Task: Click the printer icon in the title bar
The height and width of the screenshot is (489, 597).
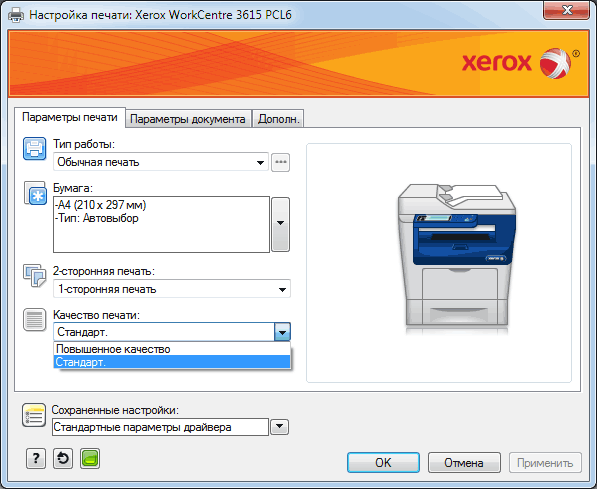Action: (x=16, y=15)
